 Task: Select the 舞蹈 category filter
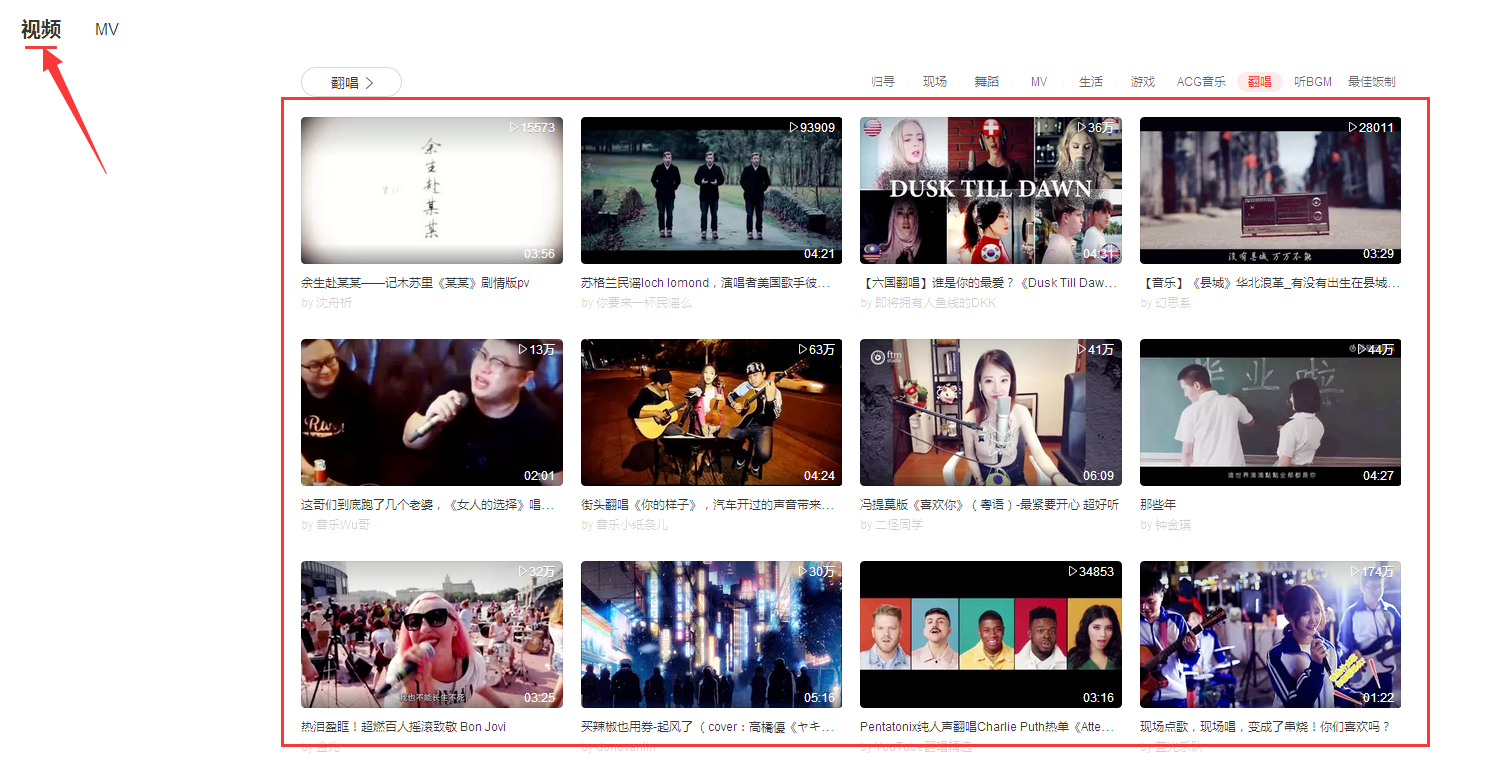click(x=987, y=82)
